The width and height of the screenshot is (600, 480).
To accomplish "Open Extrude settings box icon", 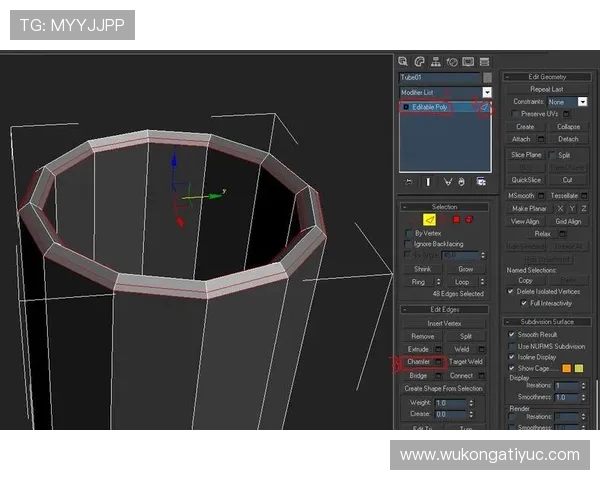I will (x=439, y=349).
